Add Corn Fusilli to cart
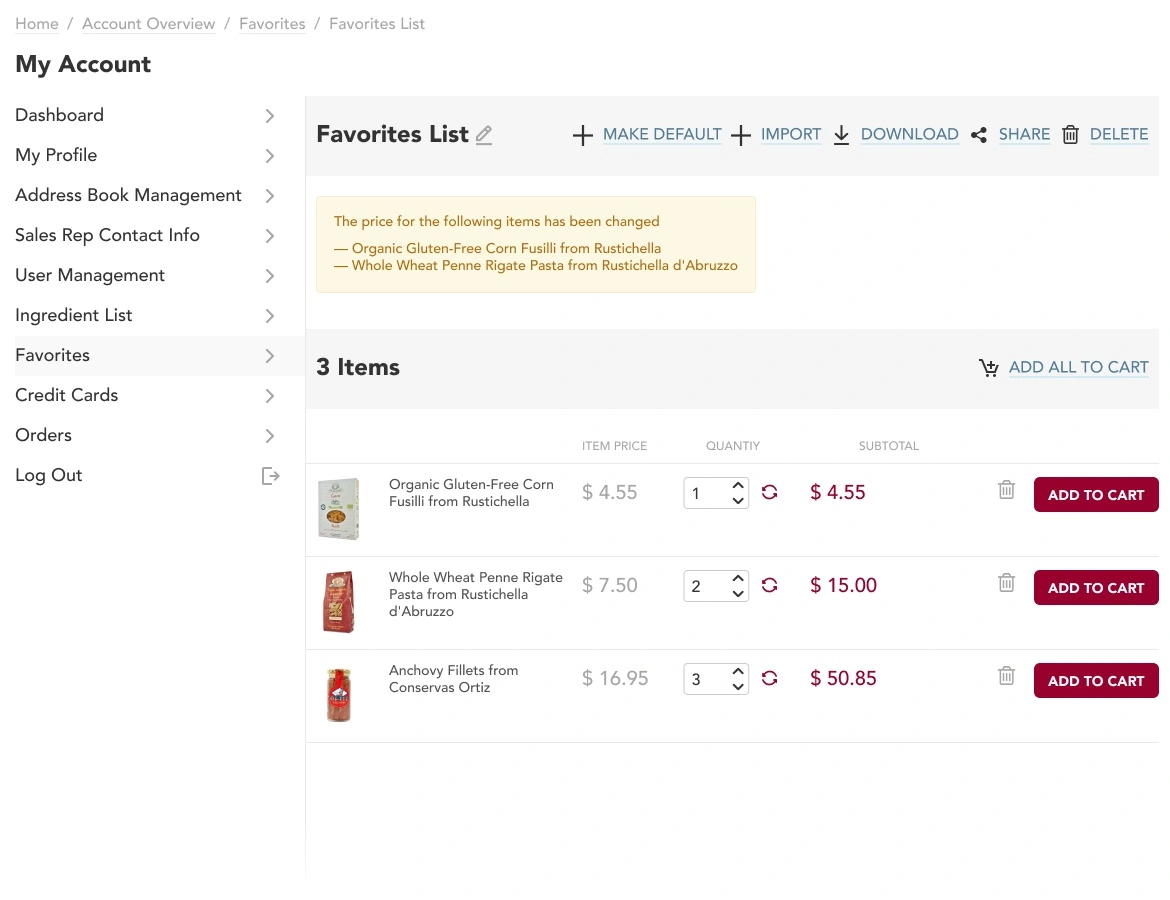Image resolution: width=1170 pixels, height=900 pixels. [x=1096, y=495]
